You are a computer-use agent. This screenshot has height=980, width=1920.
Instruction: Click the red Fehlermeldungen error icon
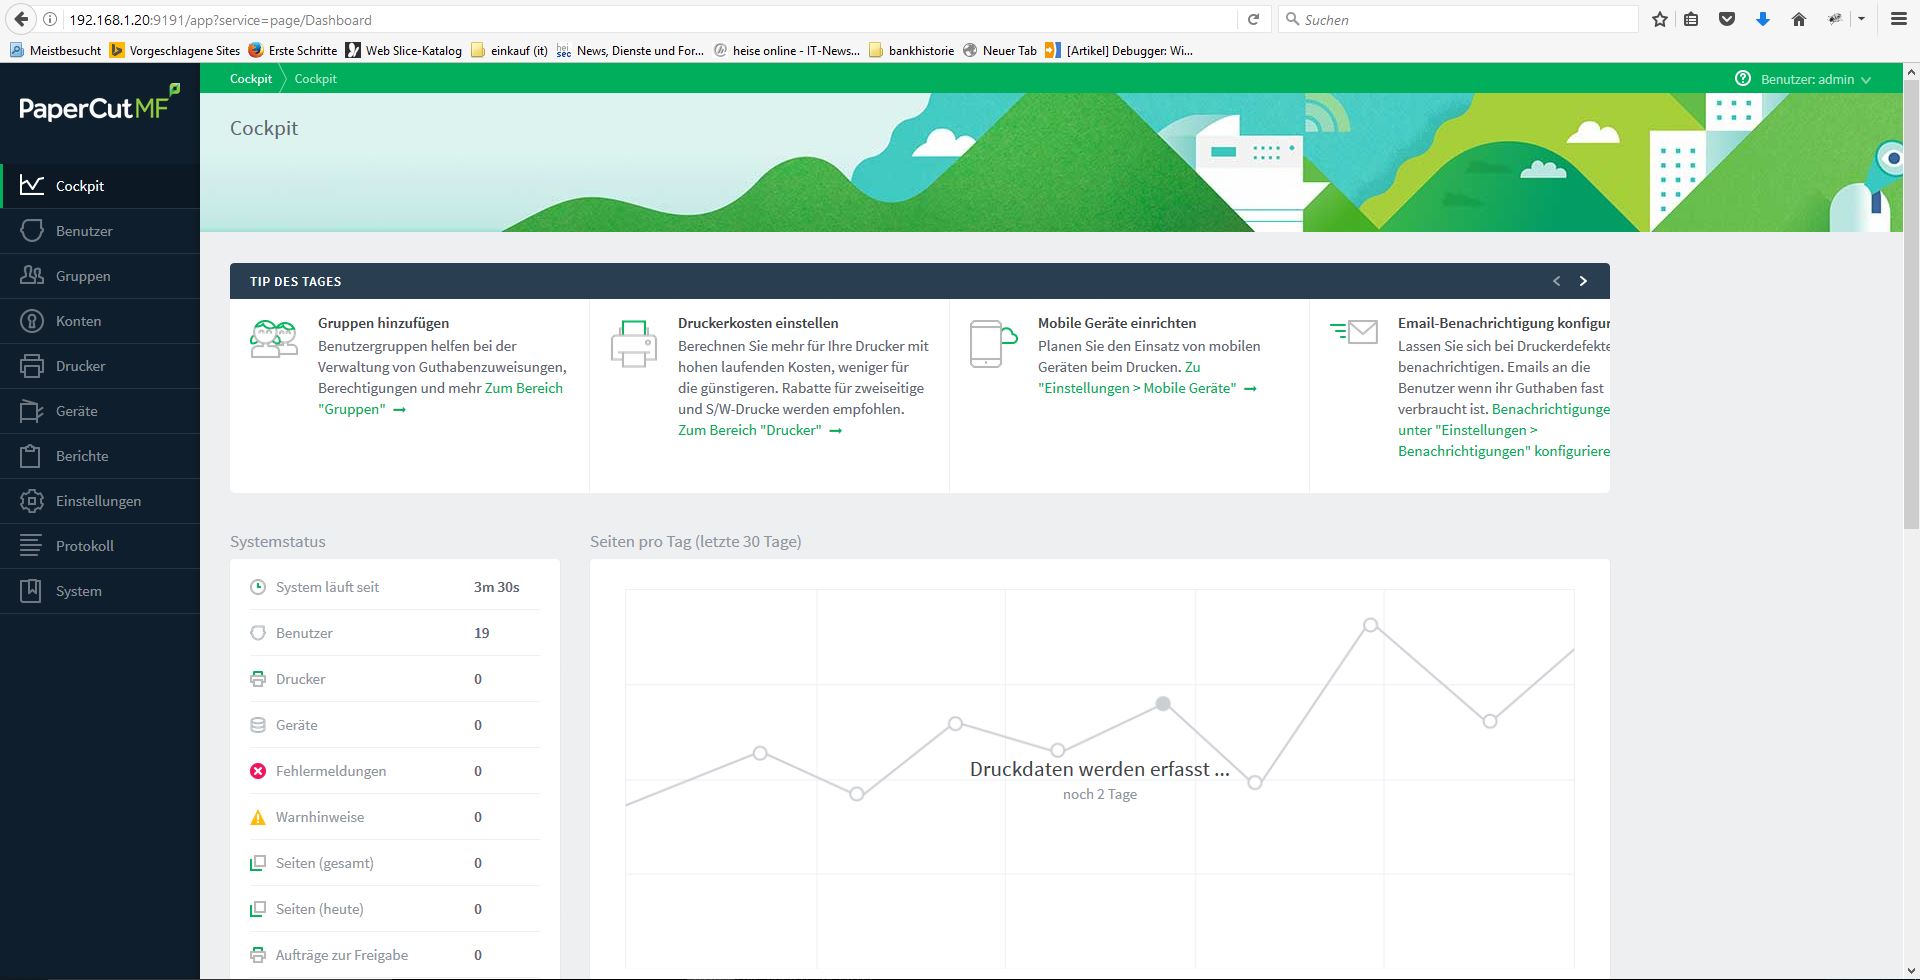258,771
